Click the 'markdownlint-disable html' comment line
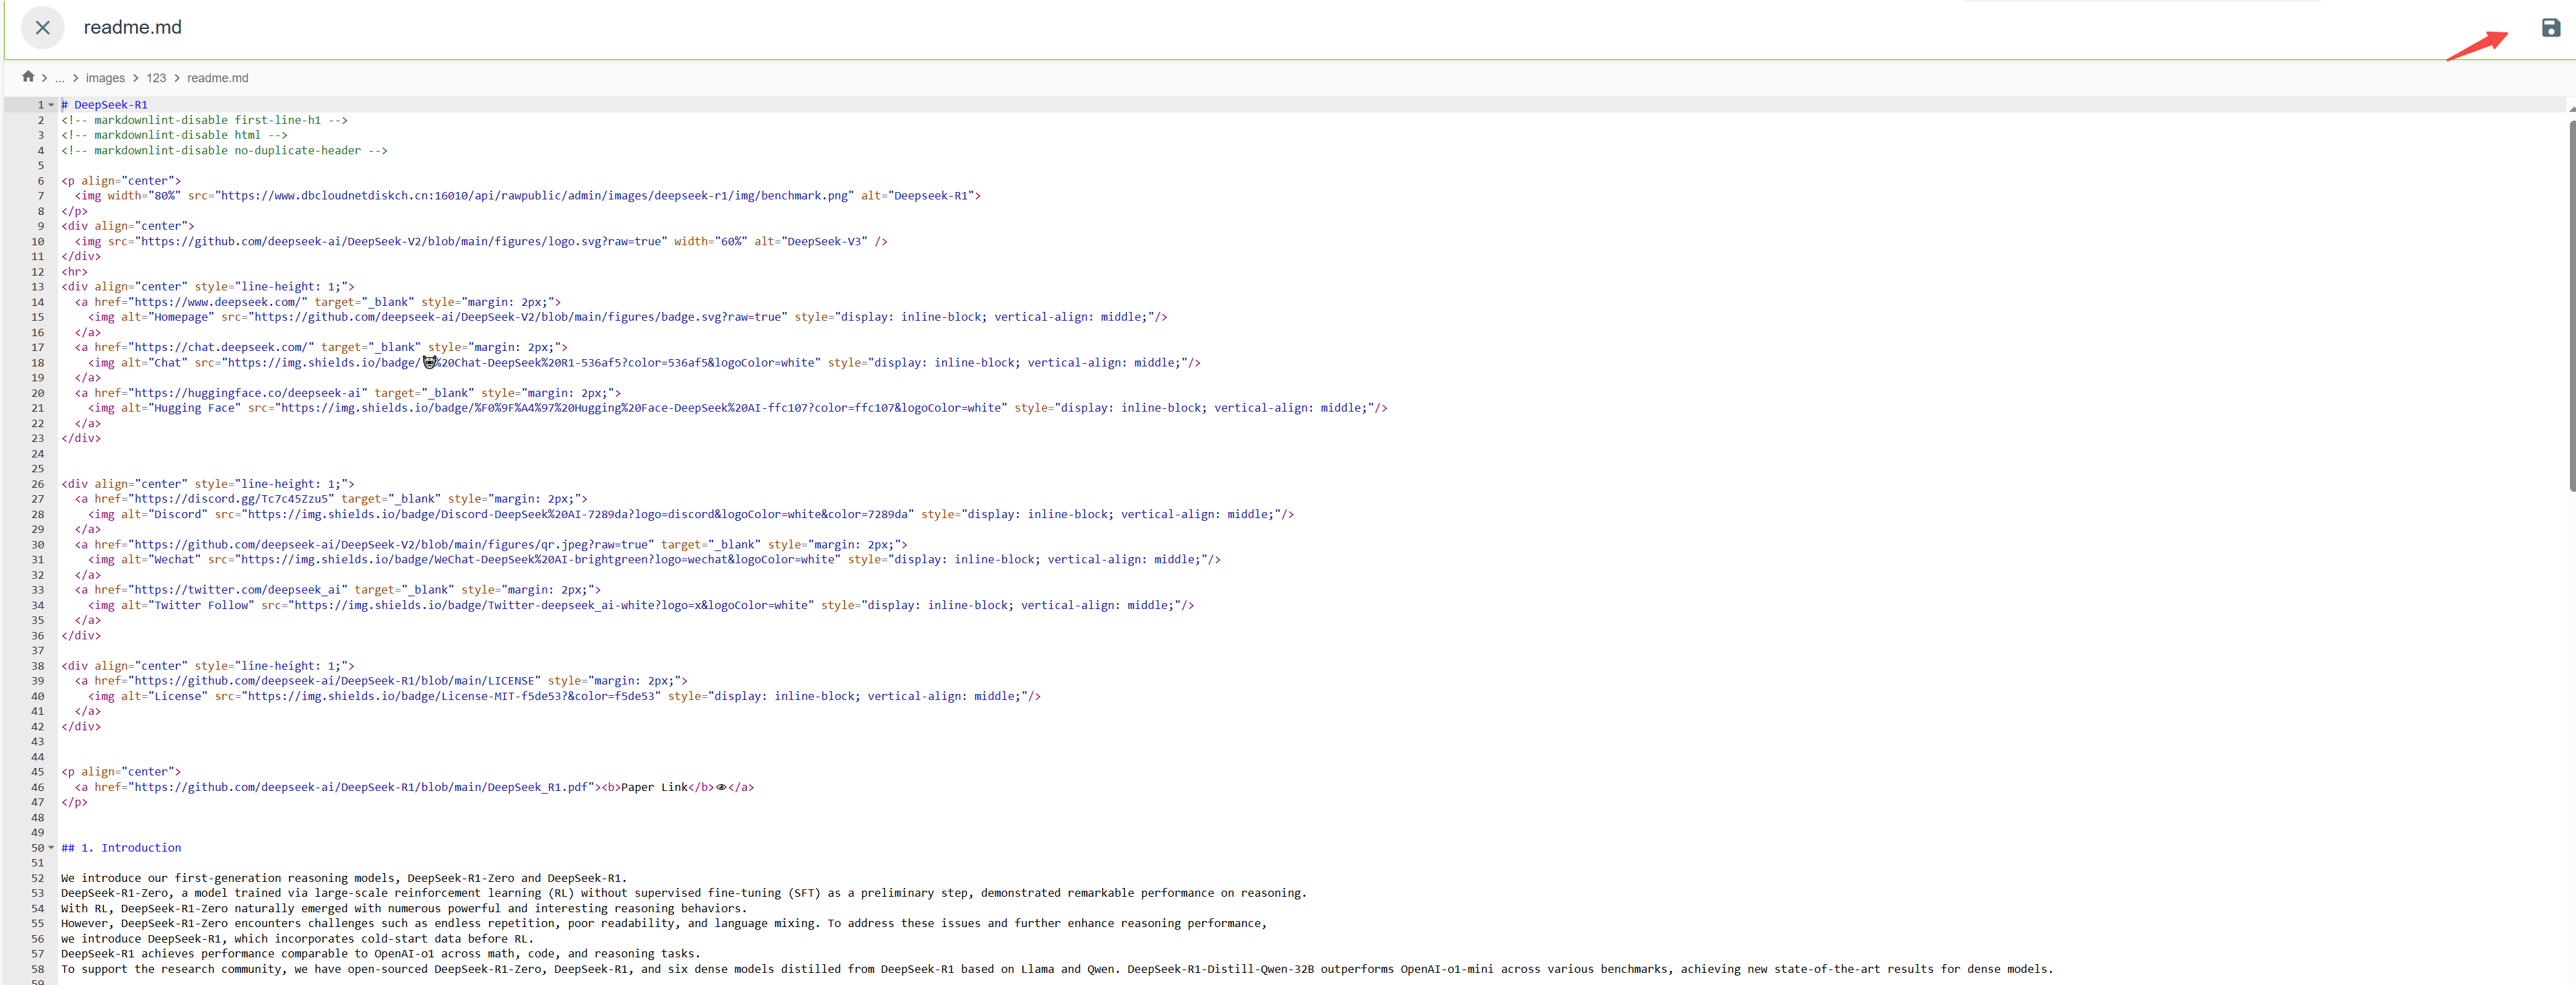 point(174,135)
